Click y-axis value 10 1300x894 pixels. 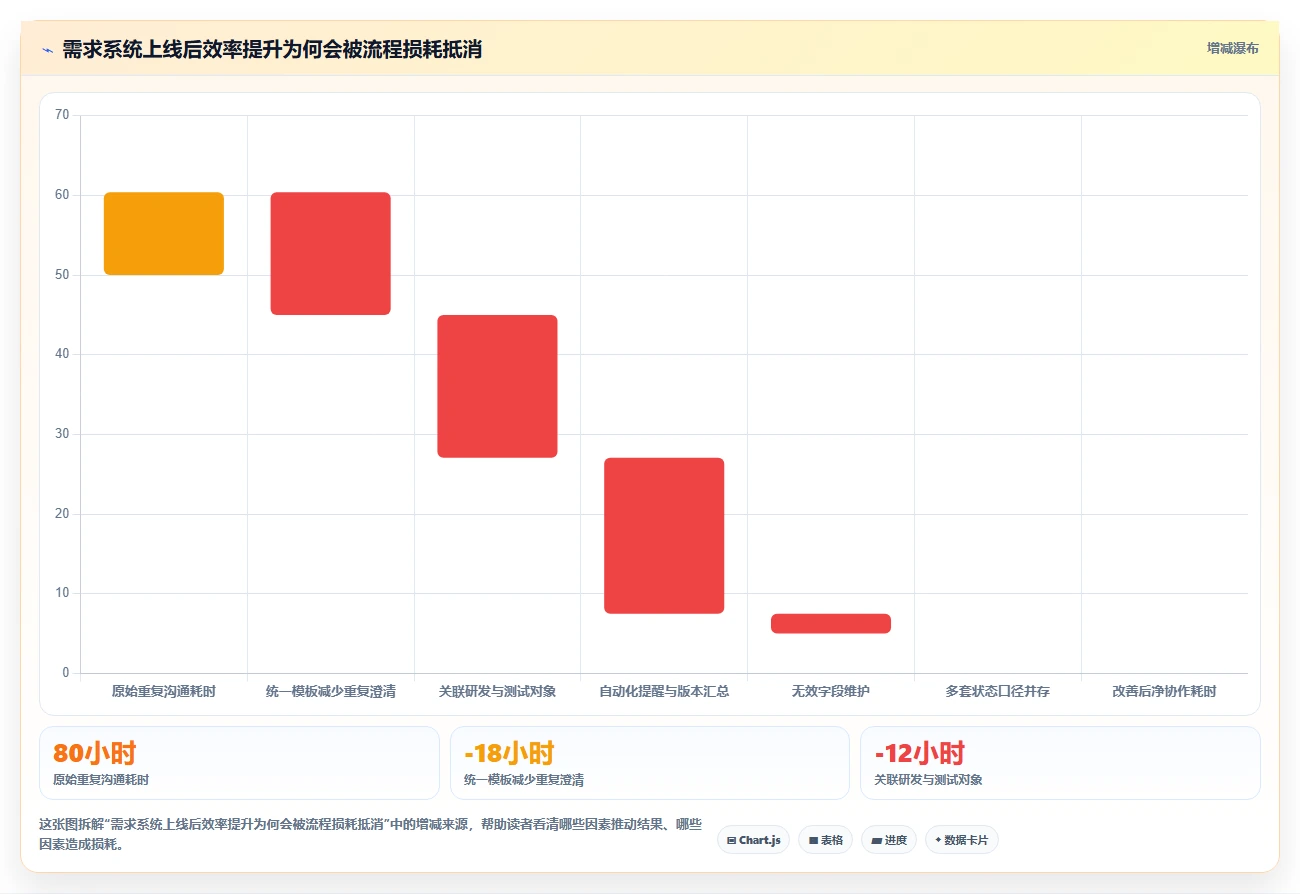click(62, 593)
